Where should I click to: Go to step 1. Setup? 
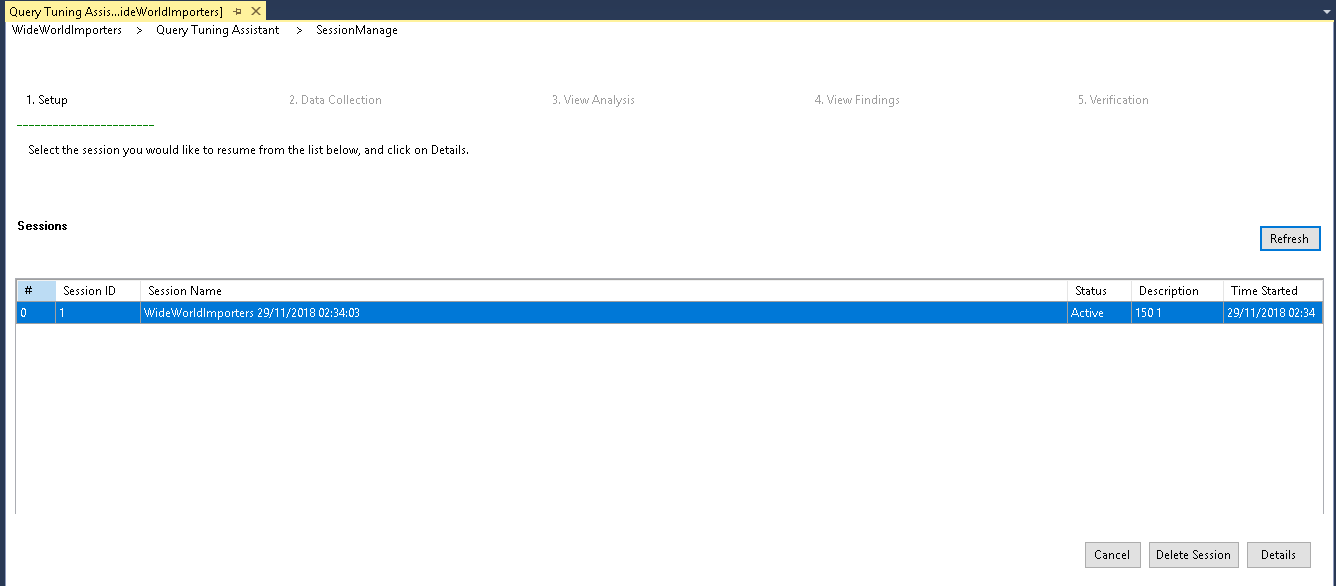pos(47,100)
